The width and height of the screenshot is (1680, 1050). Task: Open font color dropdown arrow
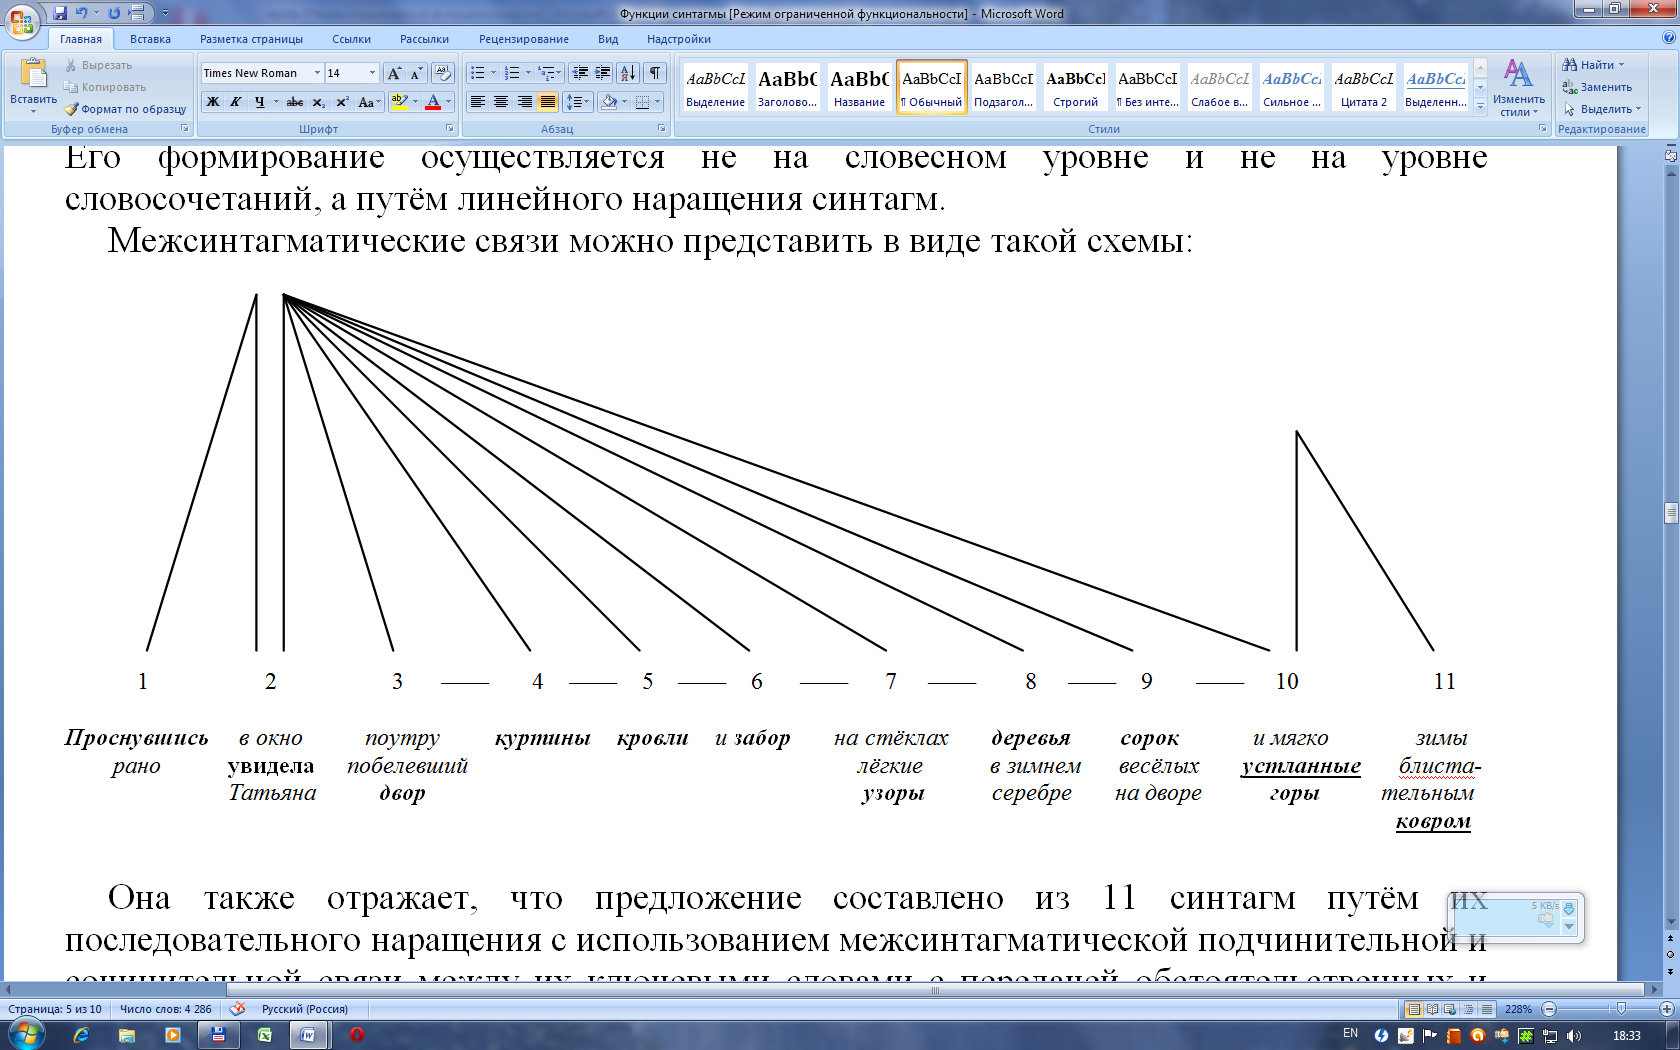point(448,102)
